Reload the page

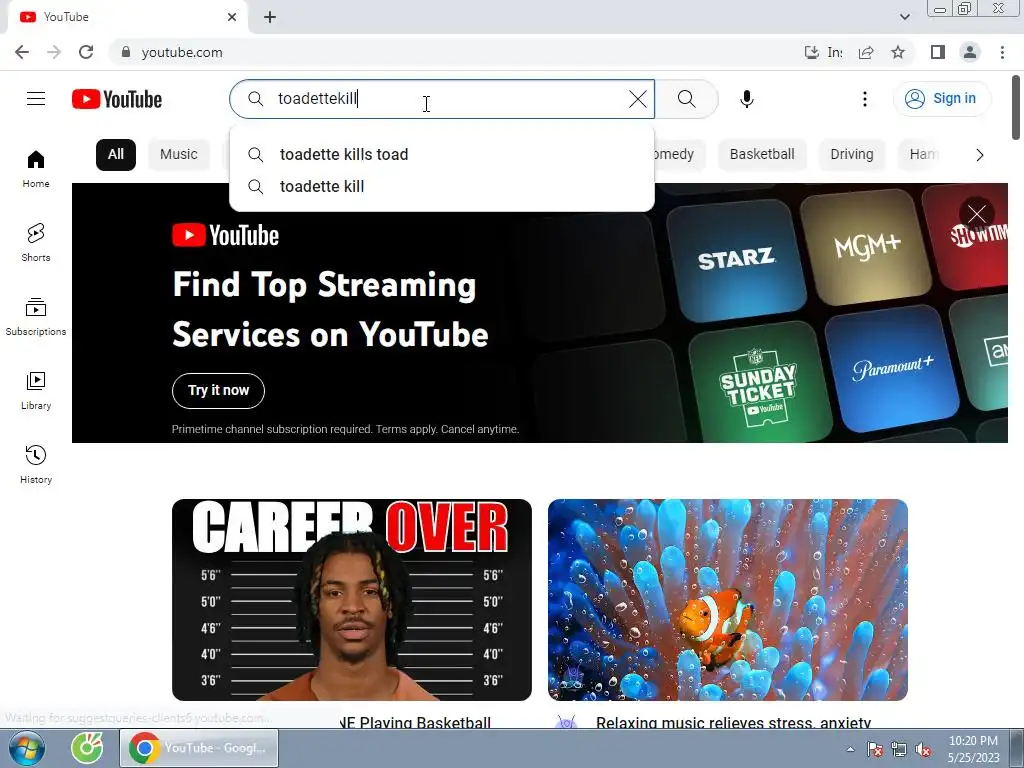pos(86,52)
